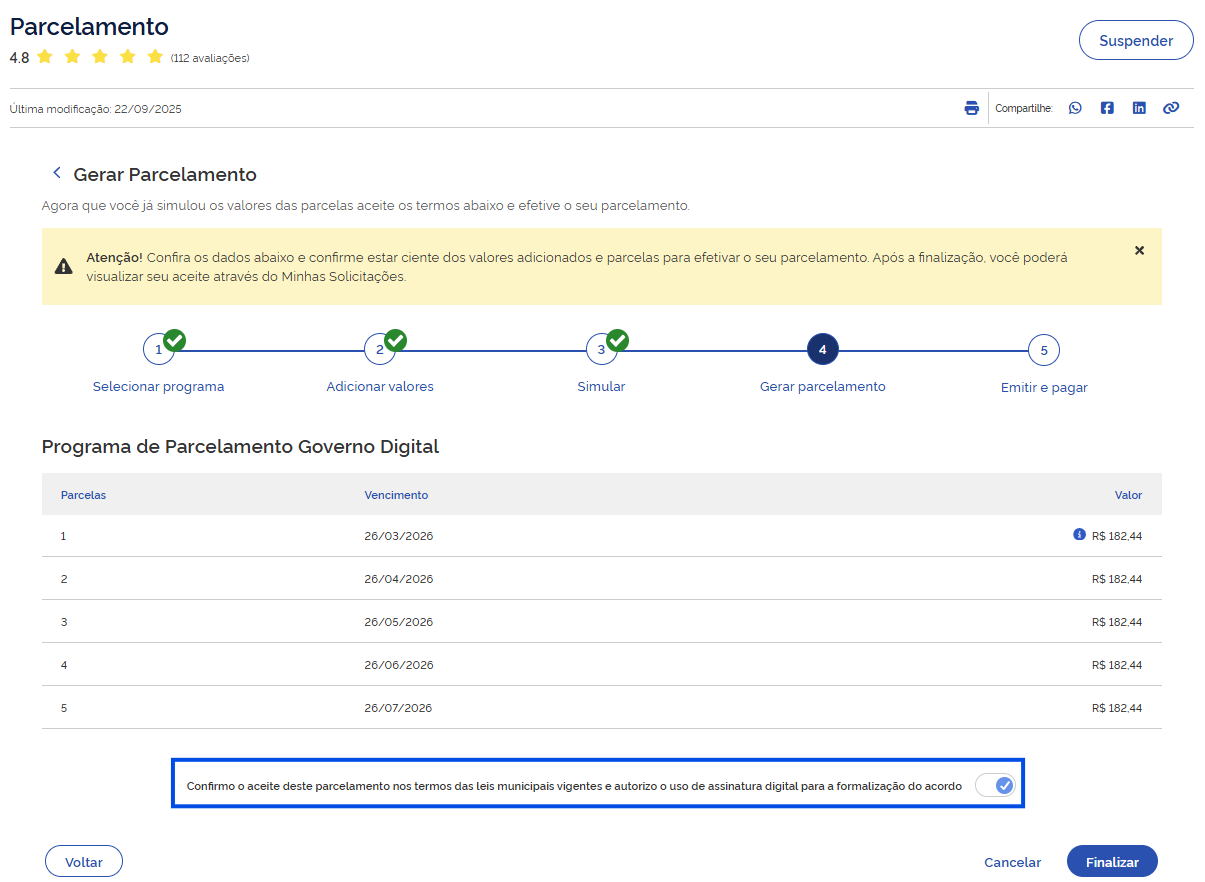This screenshot has width=1205, height=882.
Task: Click the Suspender button
Action: pos(1136,41)
